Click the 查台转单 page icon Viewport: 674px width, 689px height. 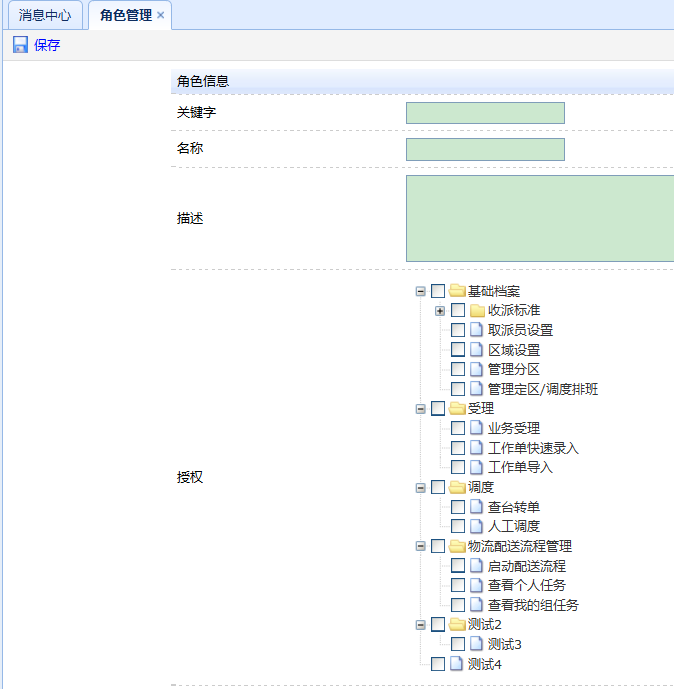[x=476, y=507]
